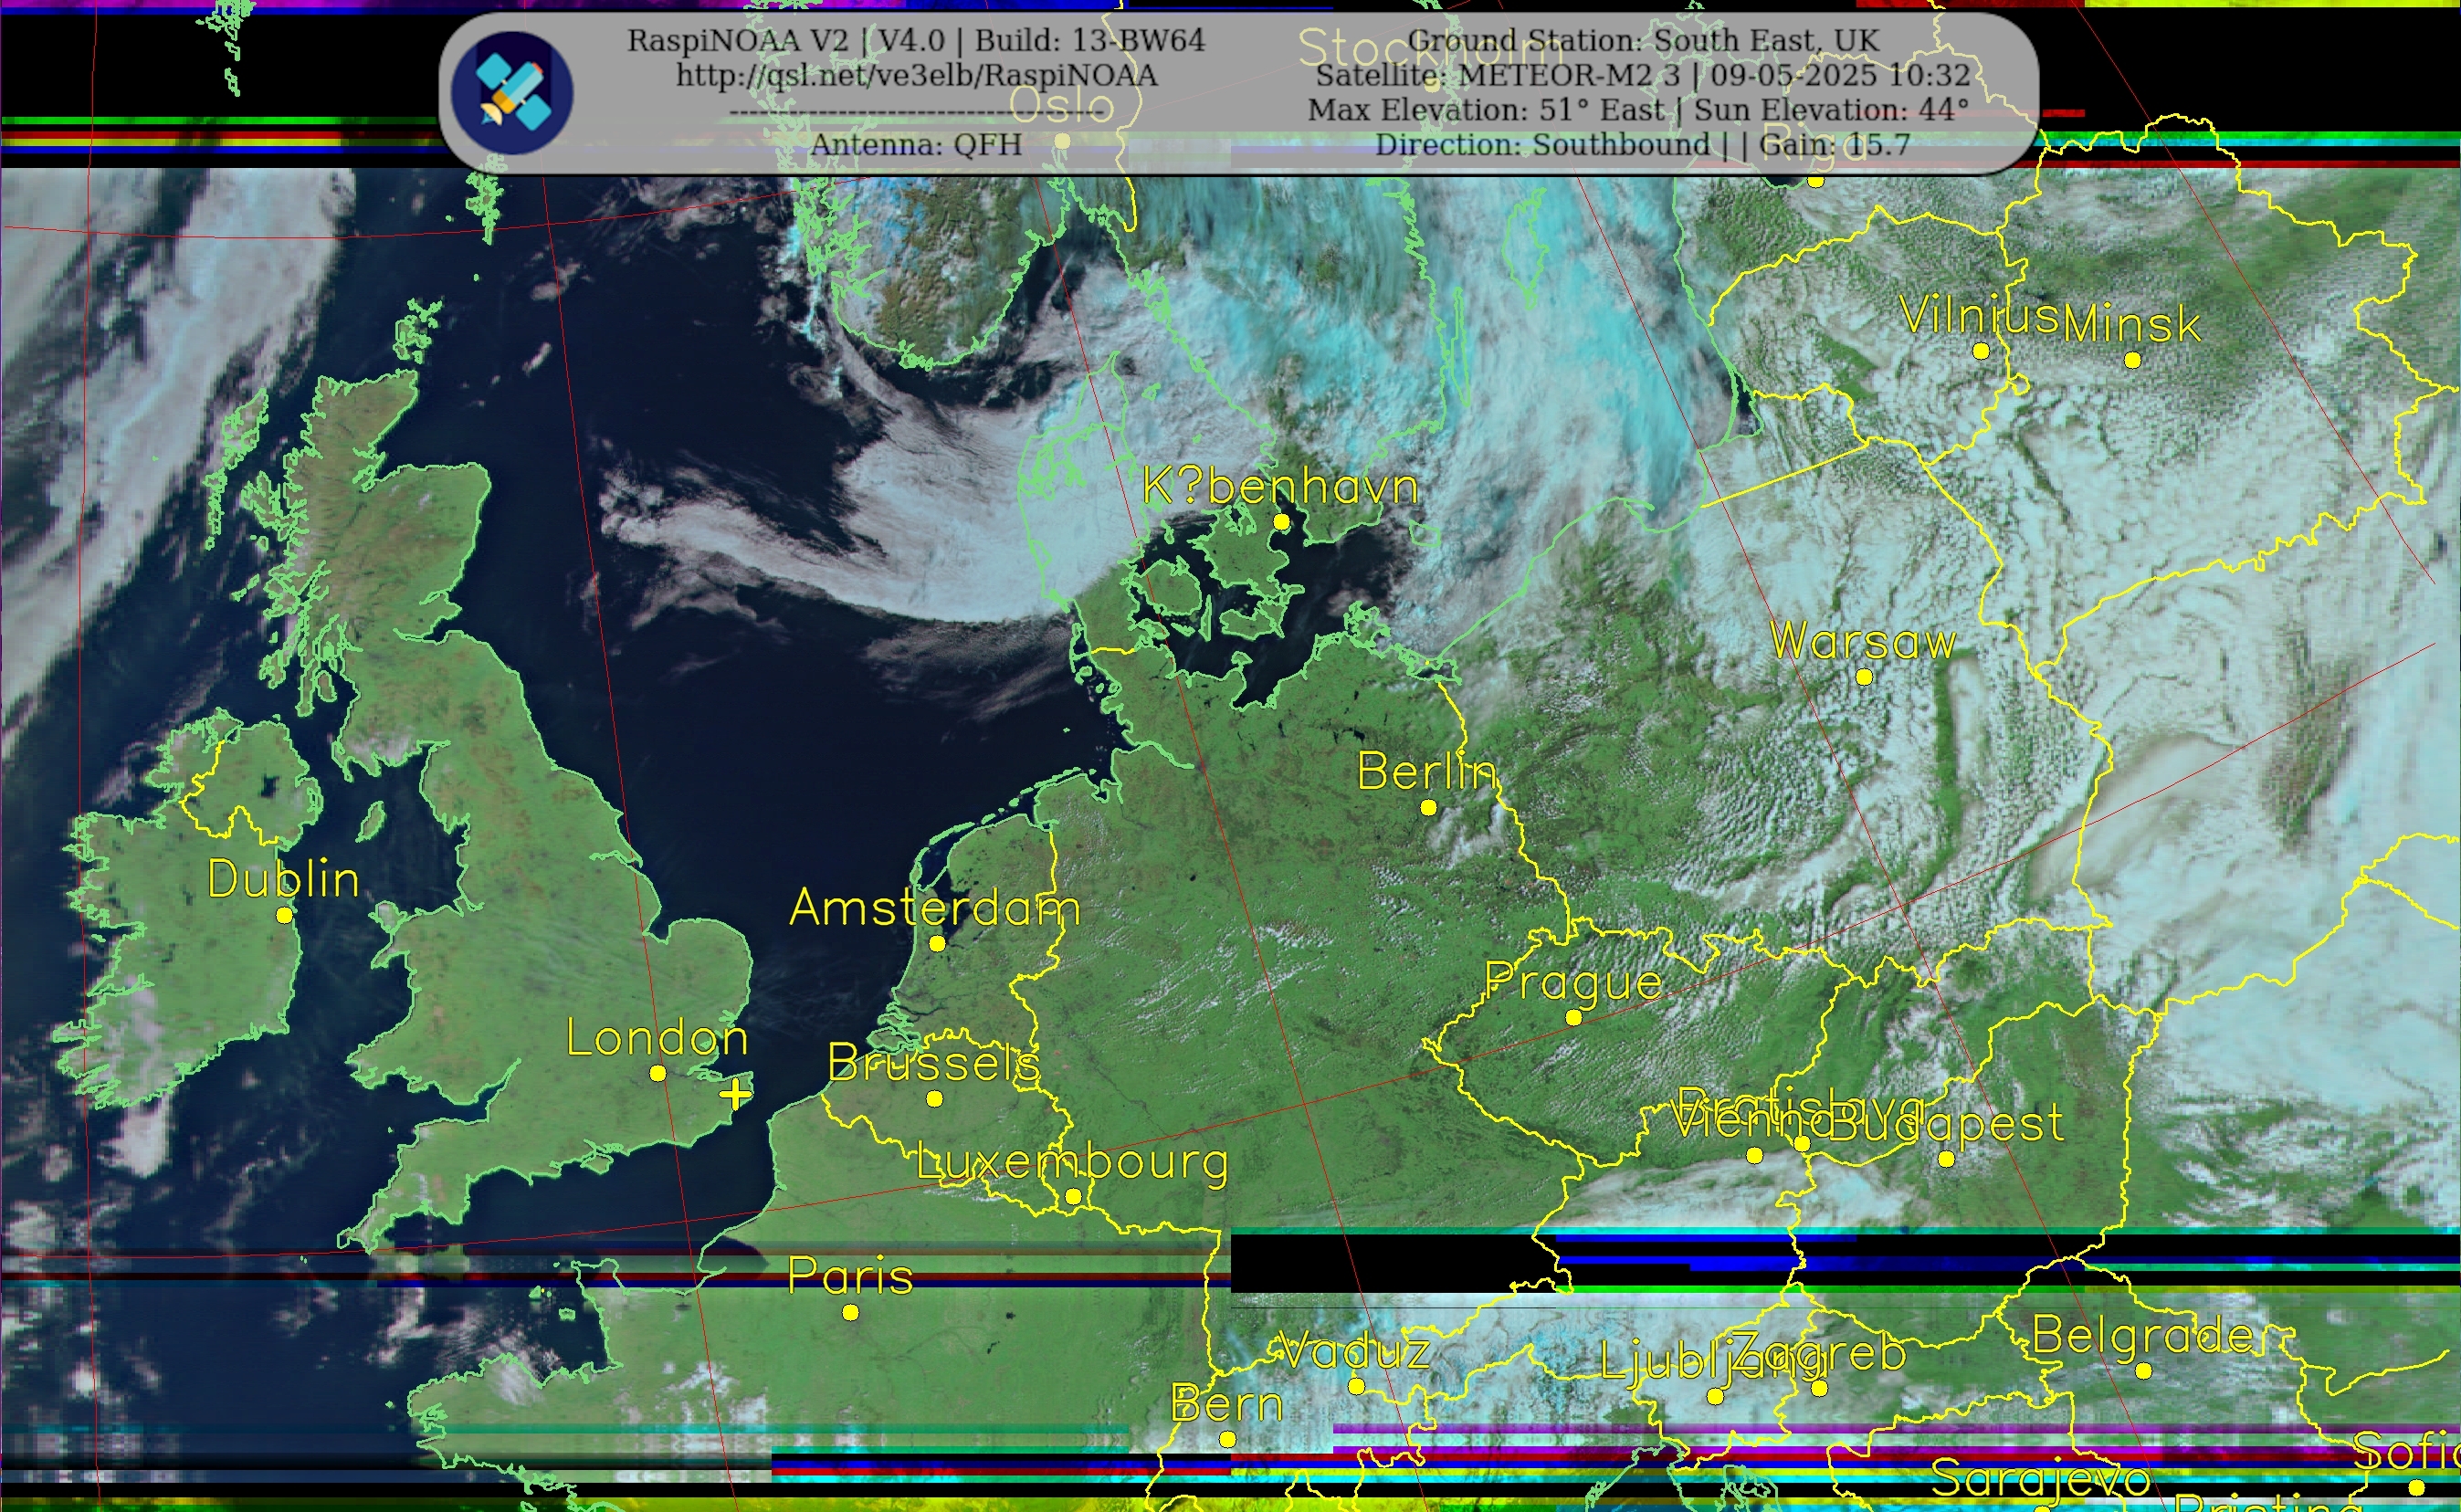Click the 'Ground Station: South East, UK' text
2461x1512 pixels.
point(1643,41)
